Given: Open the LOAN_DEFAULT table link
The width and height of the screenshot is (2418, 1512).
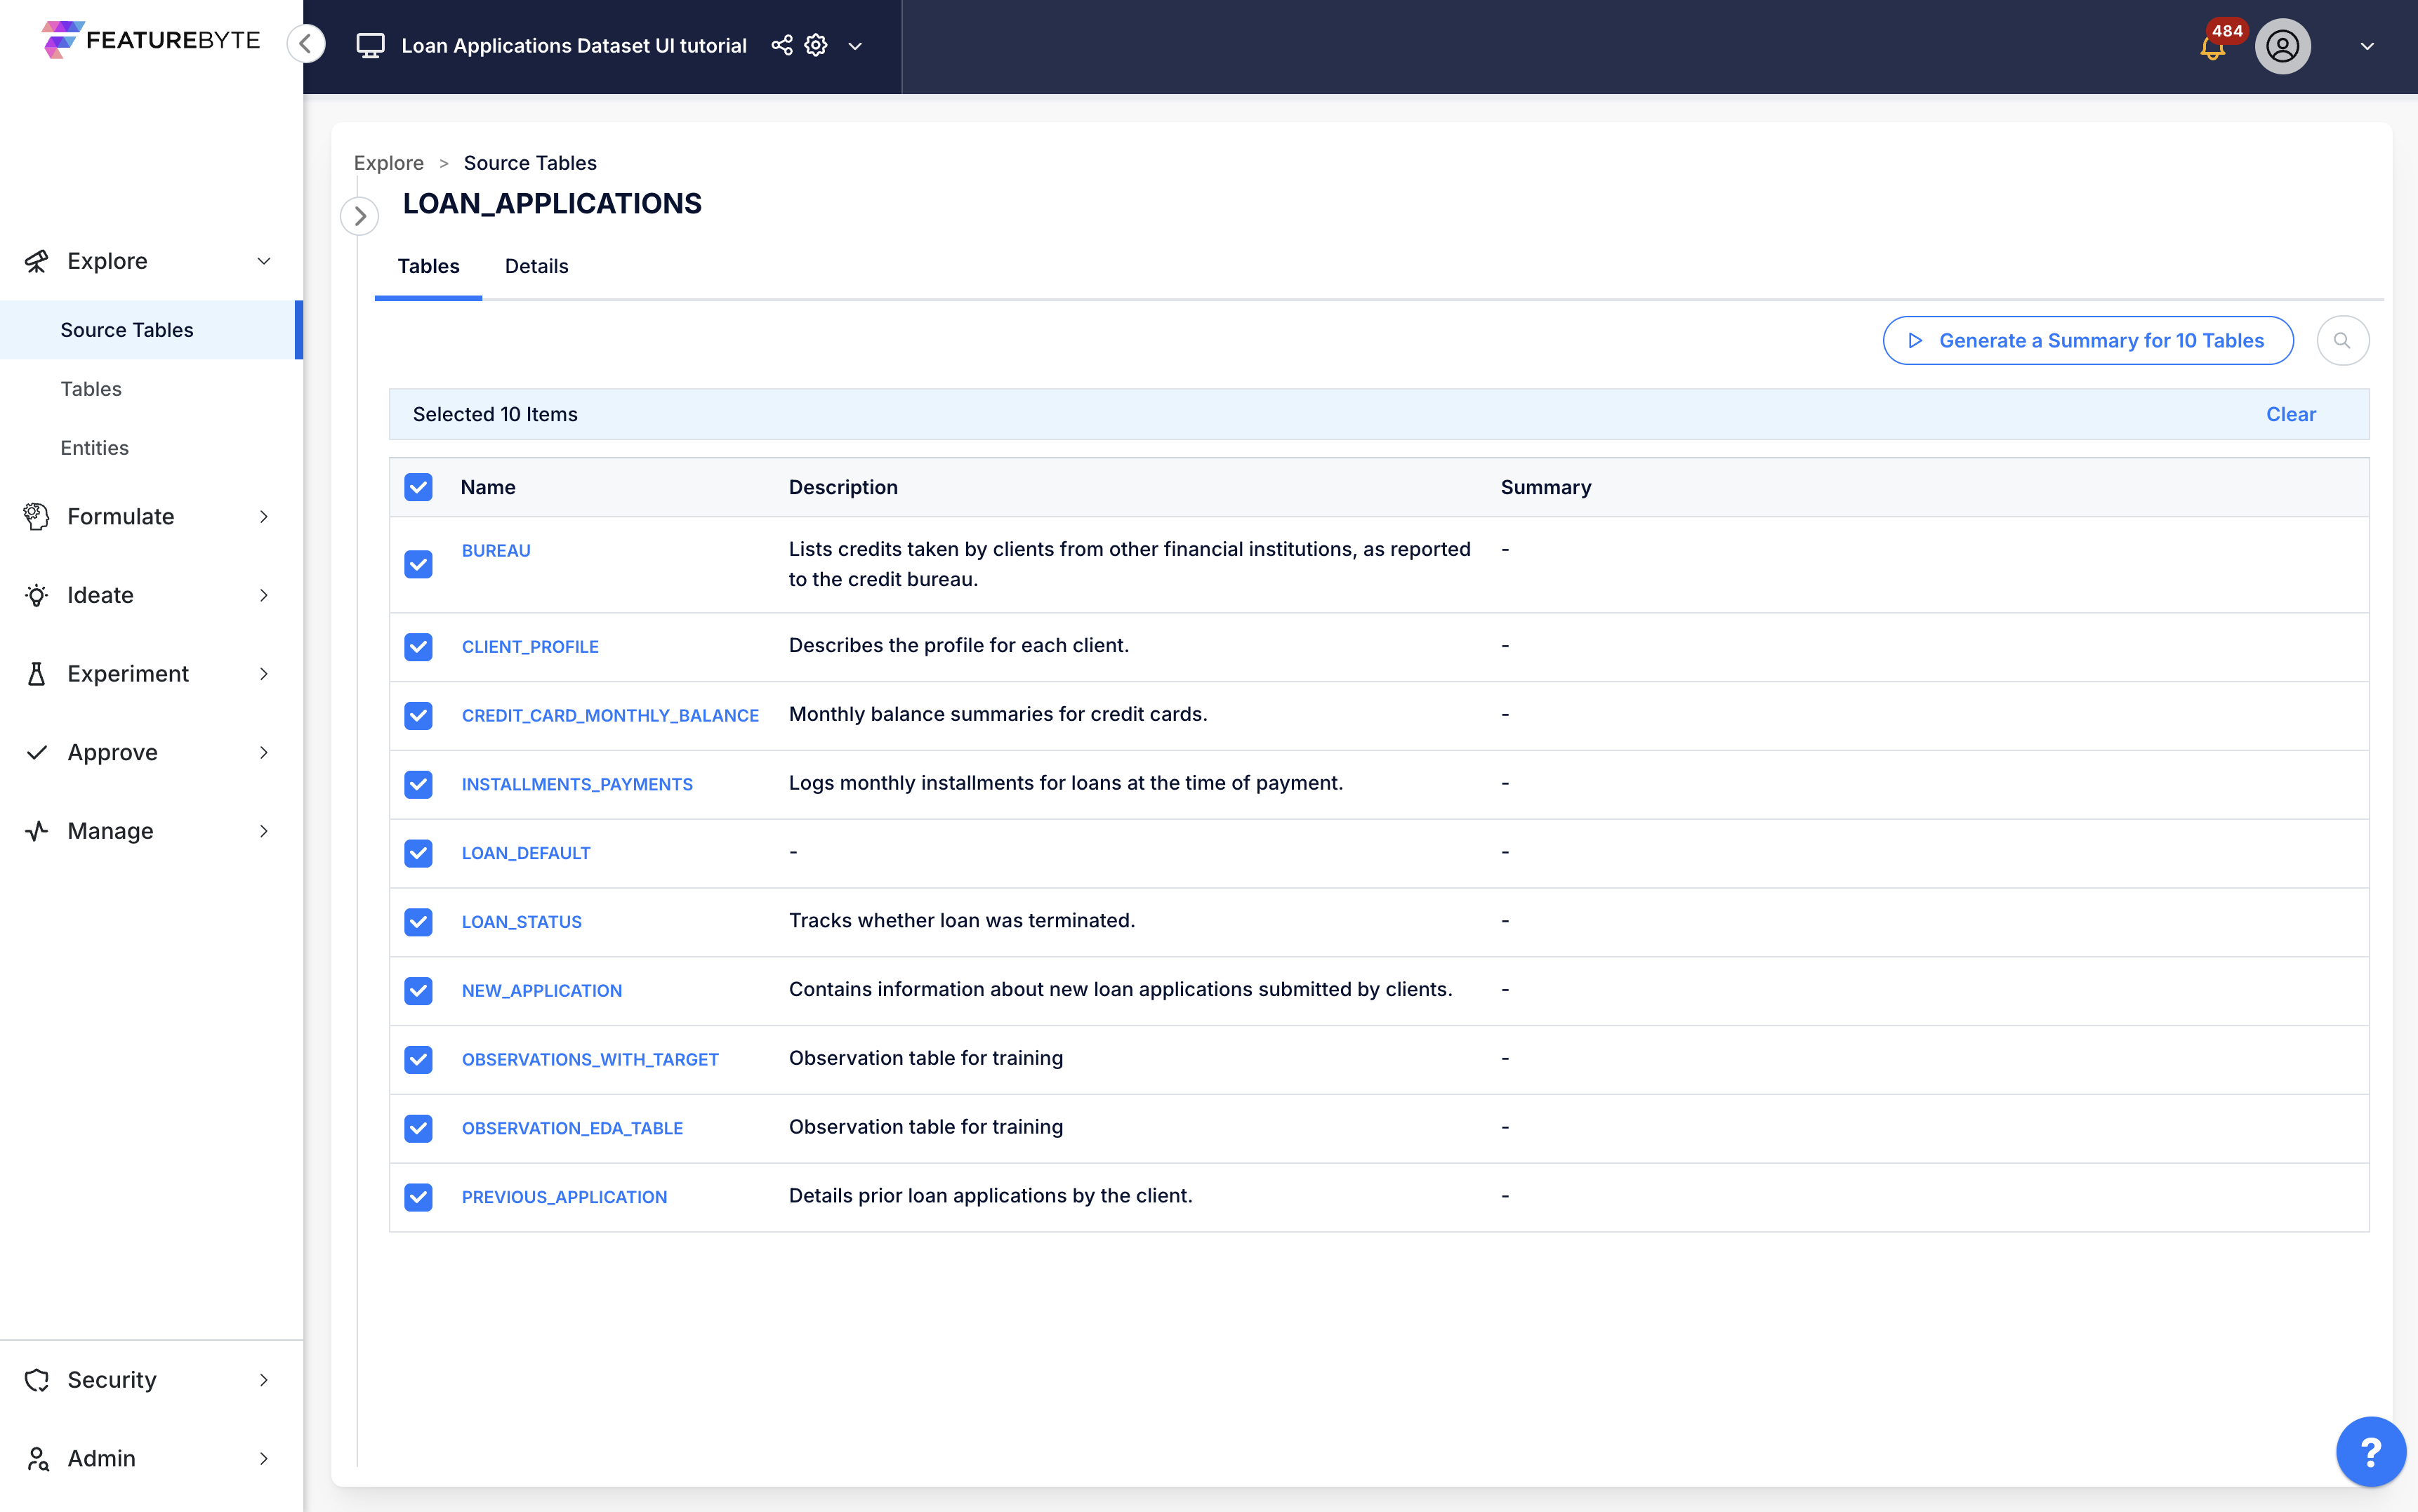Looking at the screenshot, I should [x=526, y=854].
